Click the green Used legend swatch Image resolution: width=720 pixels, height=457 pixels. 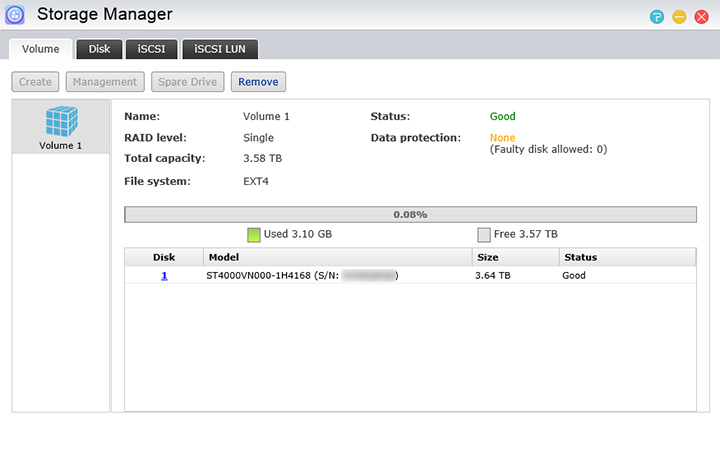254,235
